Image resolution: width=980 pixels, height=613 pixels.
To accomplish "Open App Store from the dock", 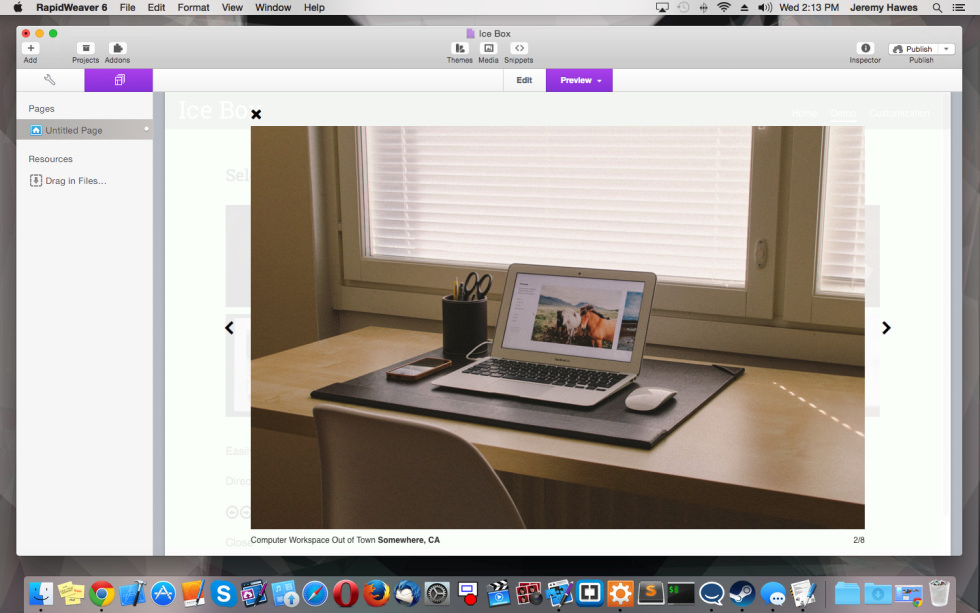I will (163, 593).
